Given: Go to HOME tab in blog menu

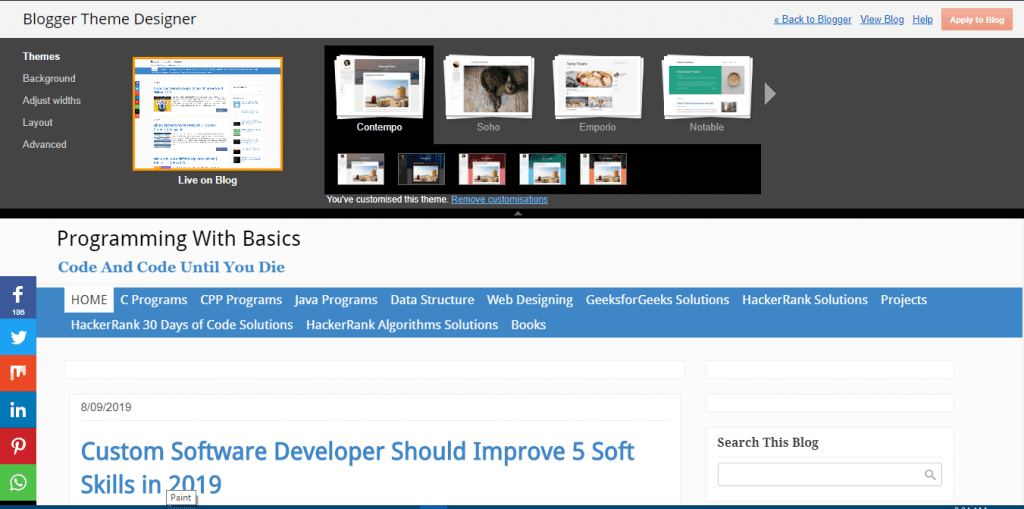Looking at the screenshot, I should click(x=89, y=300).
